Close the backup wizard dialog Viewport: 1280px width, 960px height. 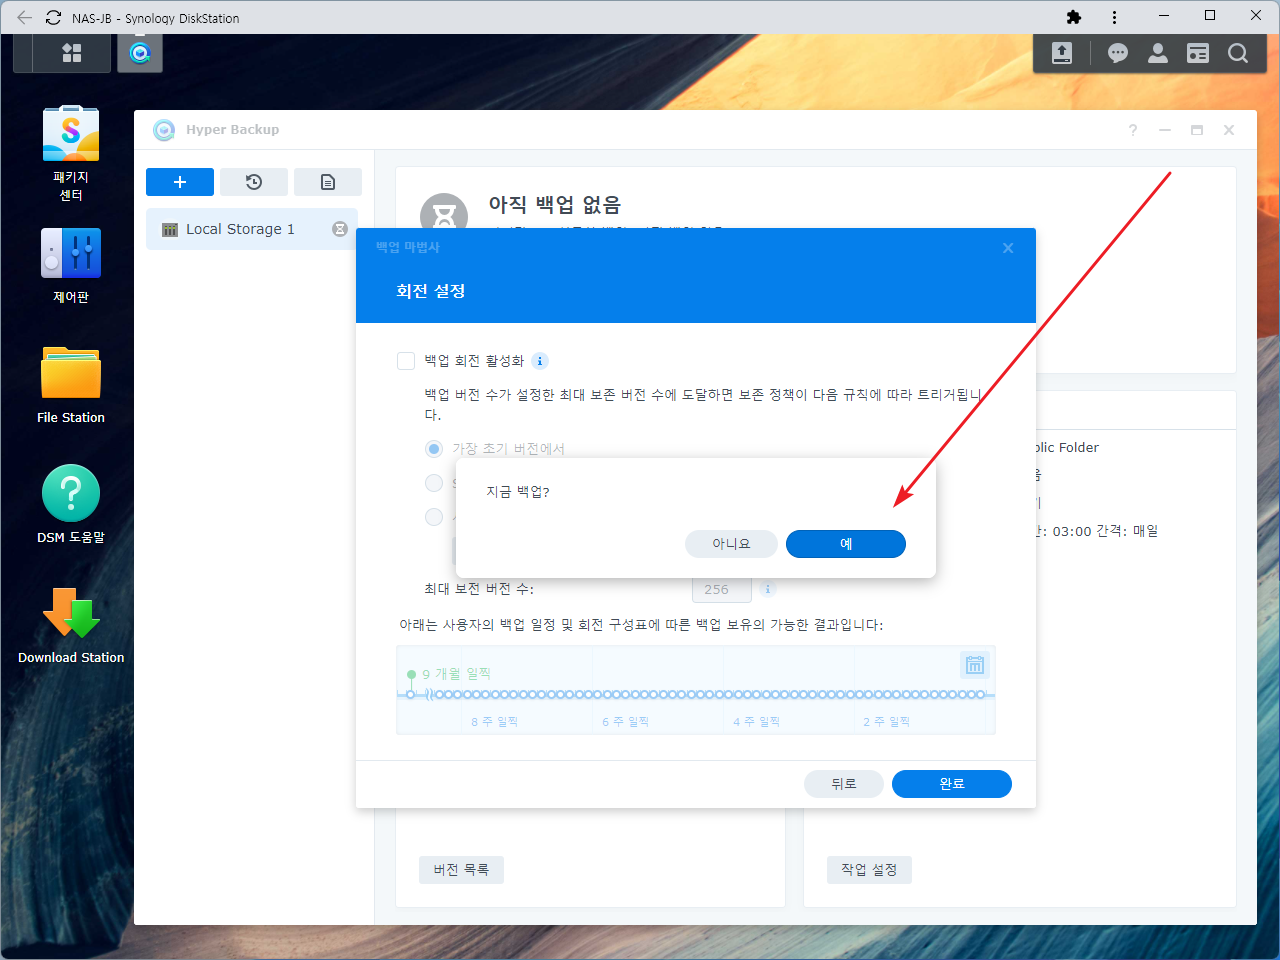point(1008,248)
